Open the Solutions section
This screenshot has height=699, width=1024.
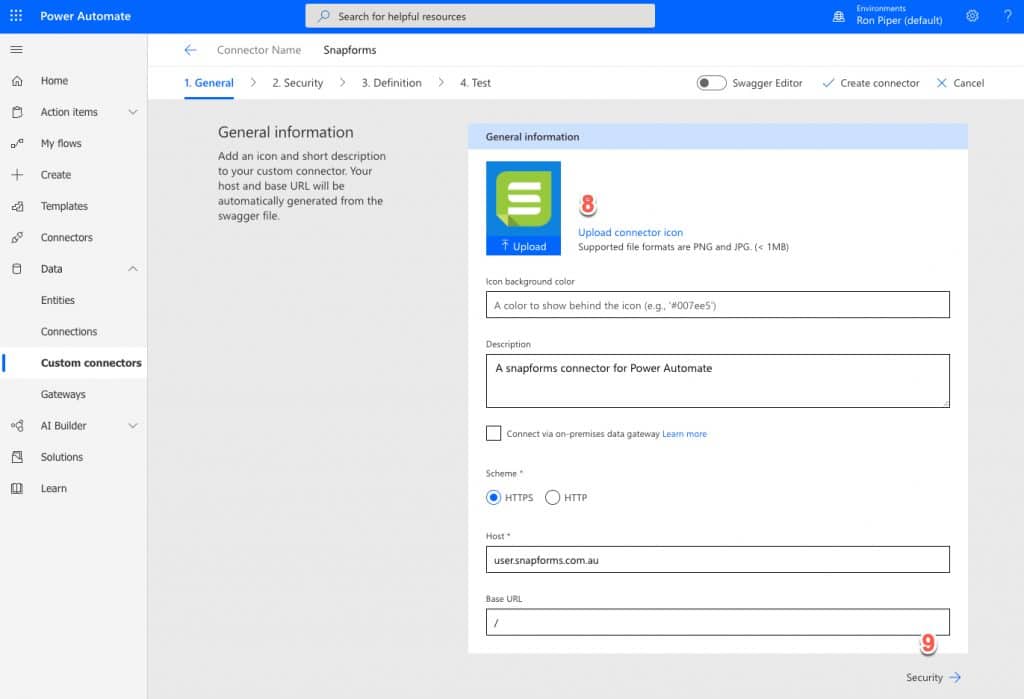pos(64,457)
